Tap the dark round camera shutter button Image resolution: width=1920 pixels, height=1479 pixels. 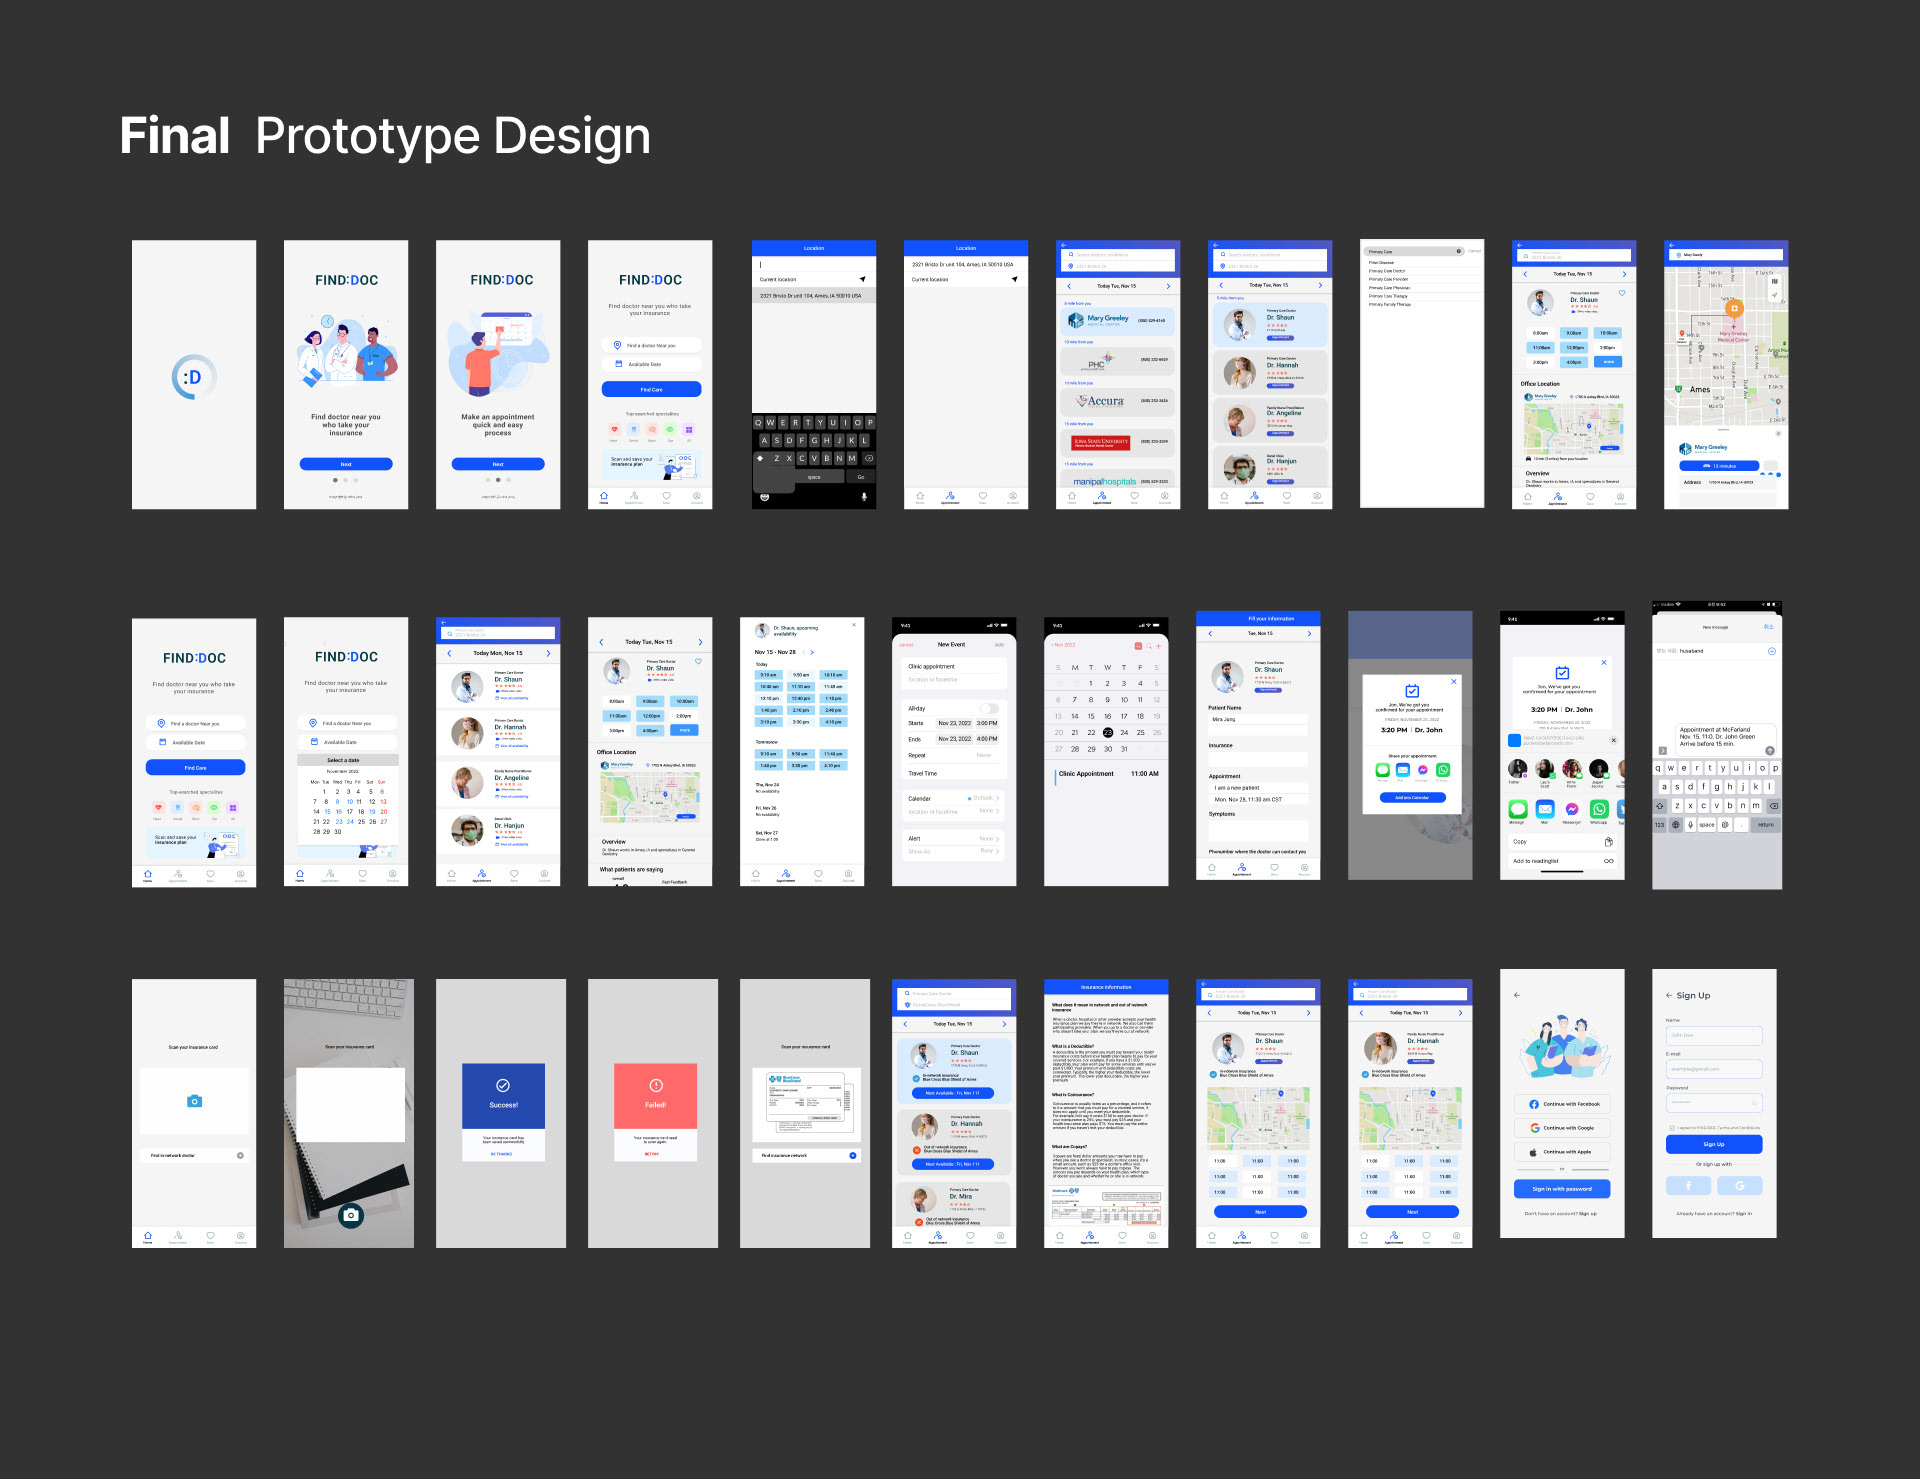(350, 1215)
